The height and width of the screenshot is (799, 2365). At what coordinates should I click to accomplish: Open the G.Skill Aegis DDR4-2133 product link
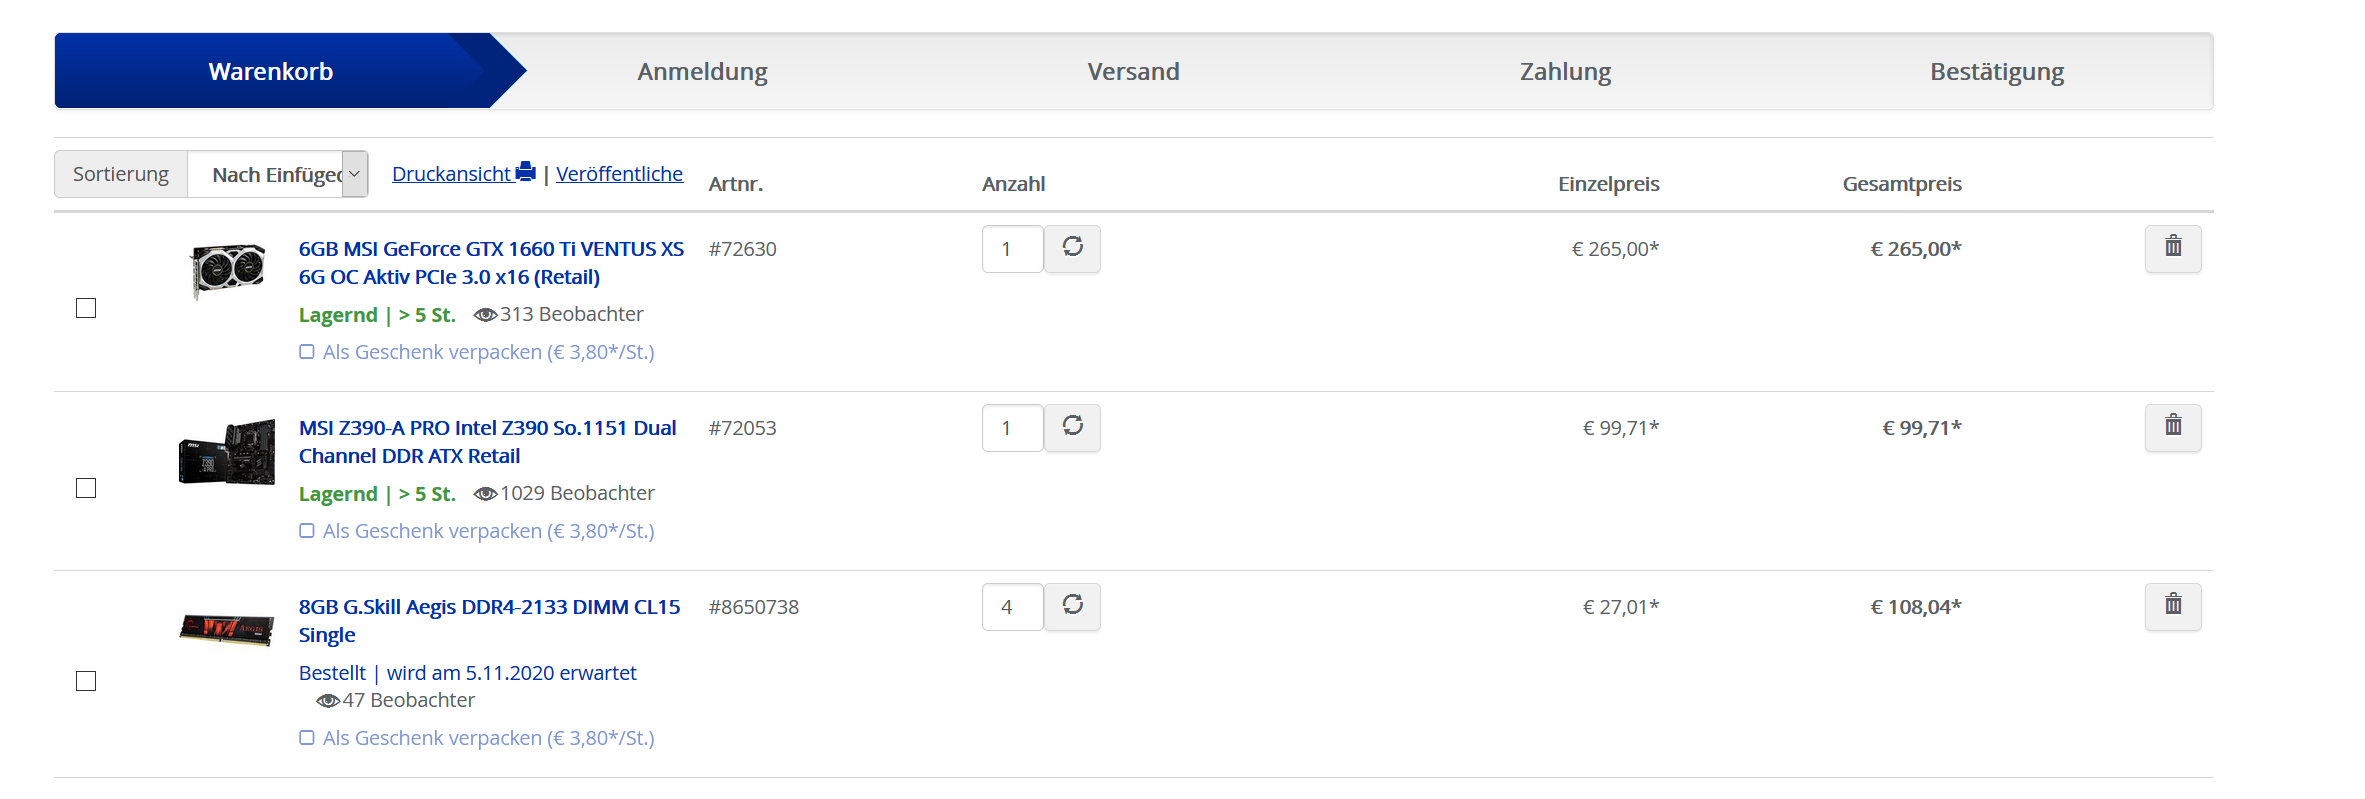(489, 621)
